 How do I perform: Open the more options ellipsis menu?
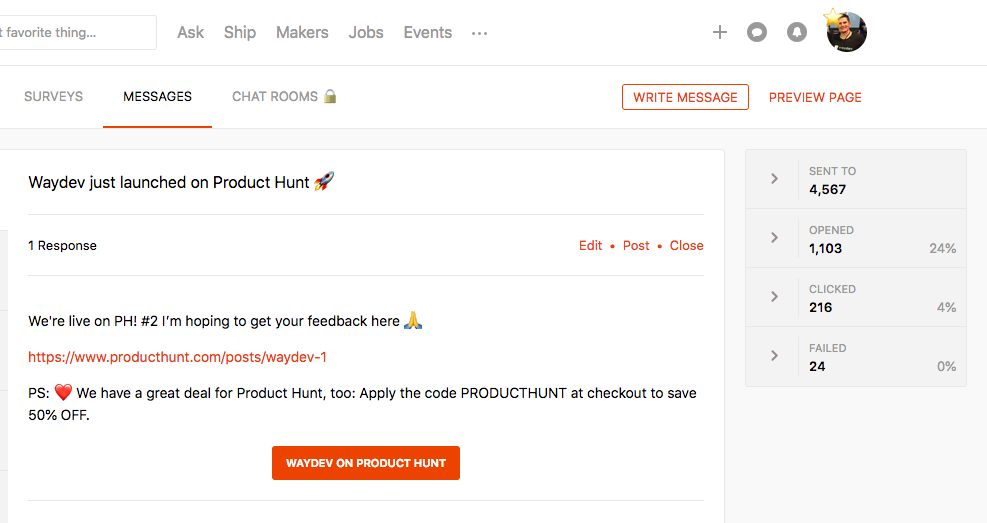point(480,33)
